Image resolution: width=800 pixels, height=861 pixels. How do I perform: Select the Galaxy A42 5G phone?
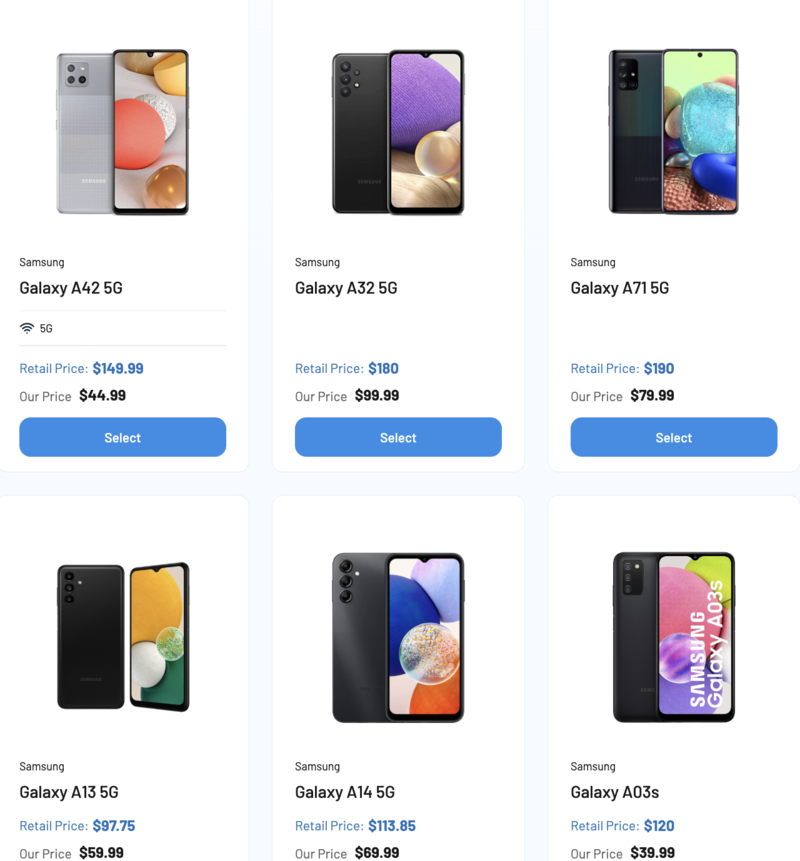pos(122,437)
